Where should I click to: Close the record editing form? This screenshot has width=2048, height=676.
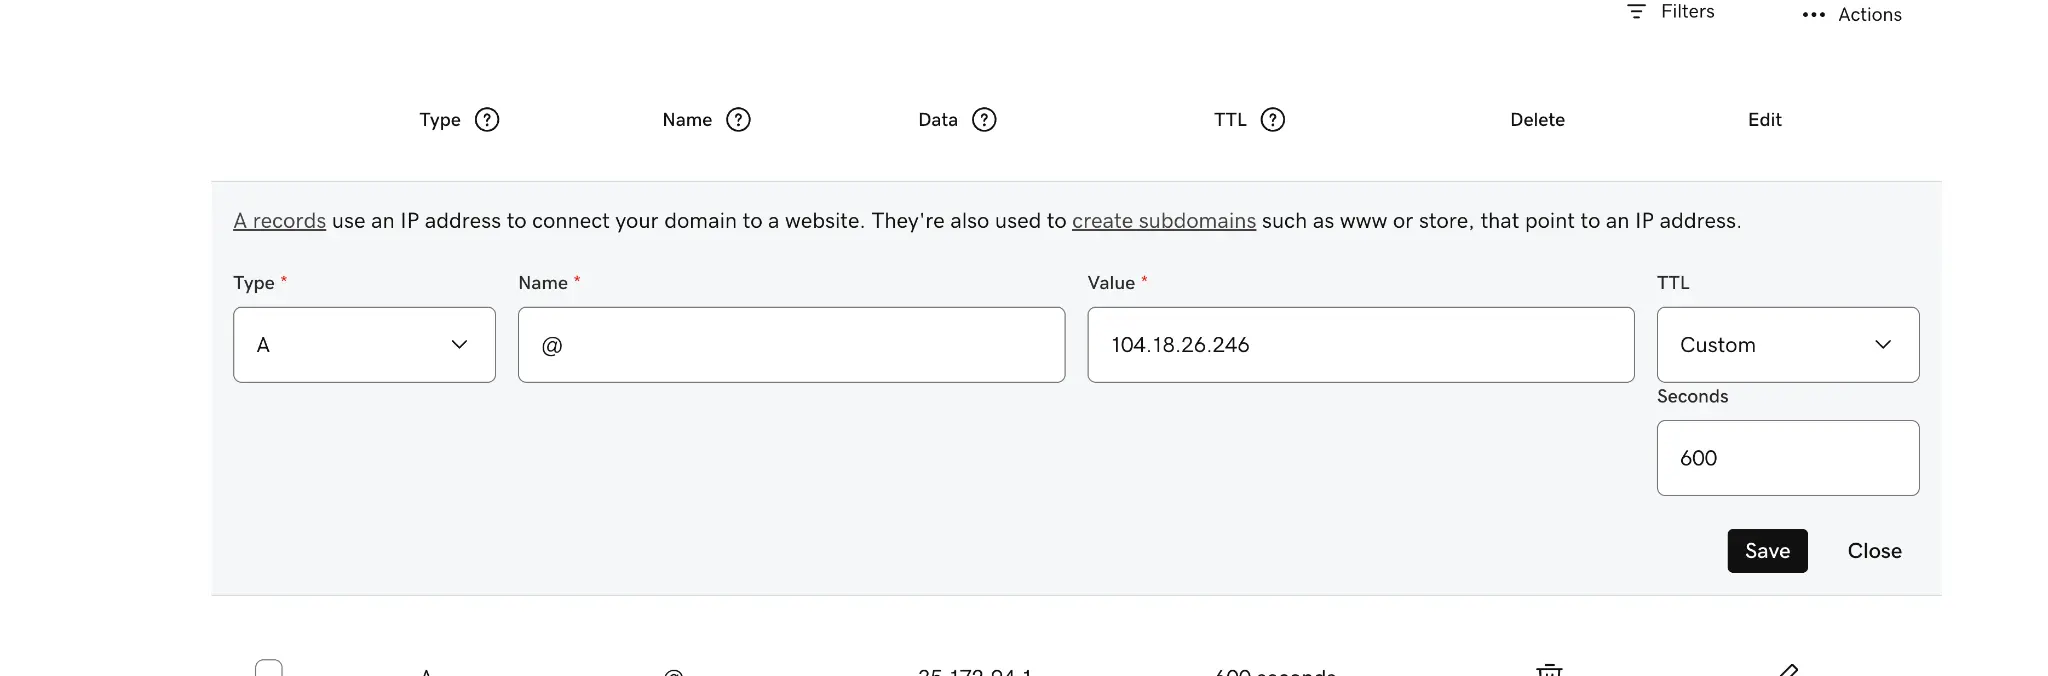pos(1874,551)
